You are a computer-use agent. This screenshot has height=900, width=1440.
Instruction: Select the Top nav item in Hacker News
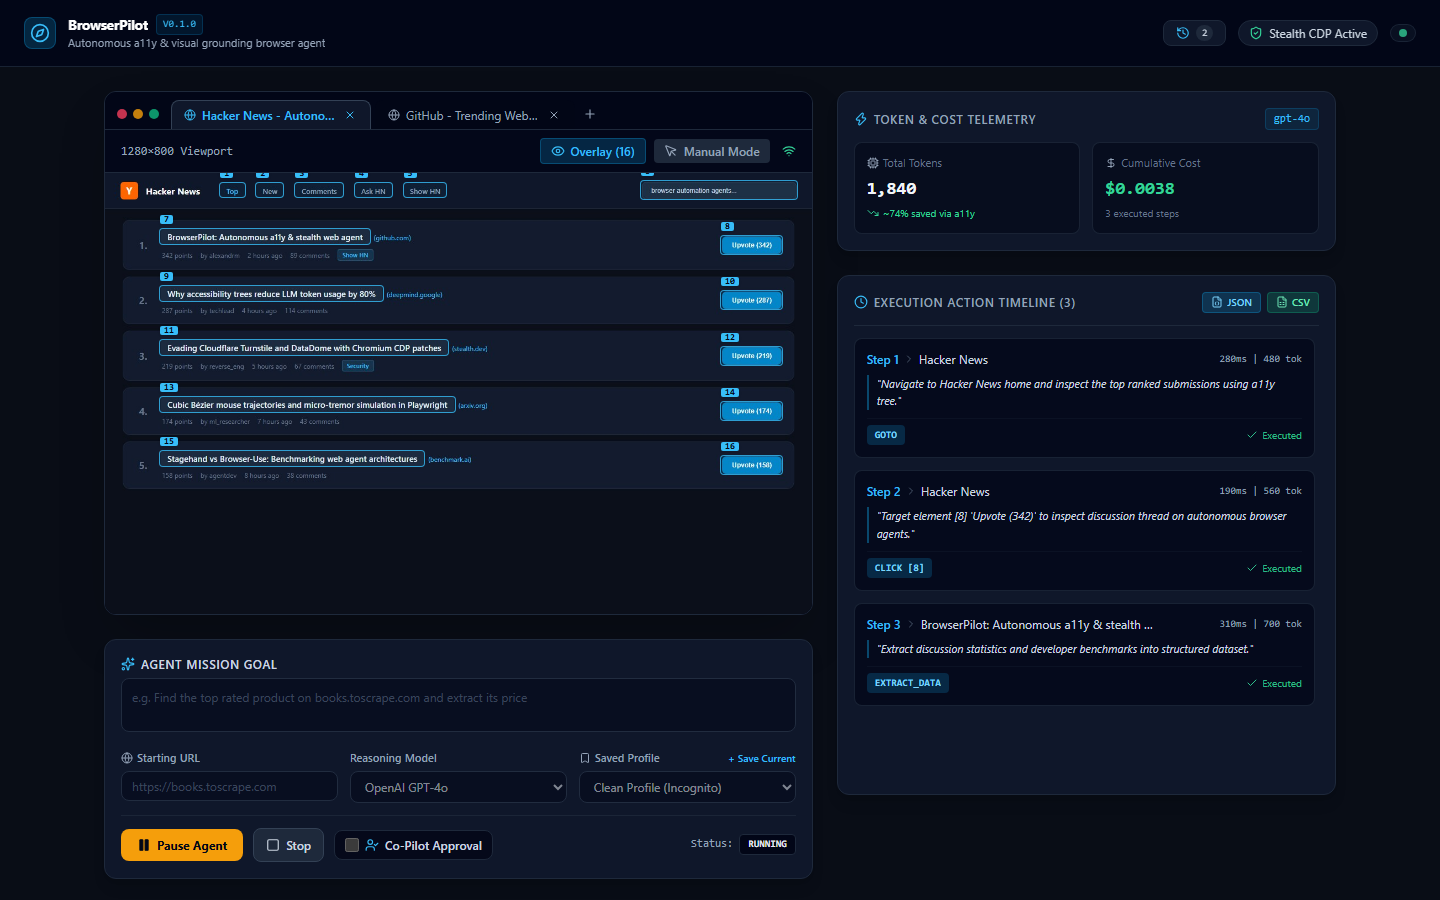pyautogui.click(x=232, y=191)
